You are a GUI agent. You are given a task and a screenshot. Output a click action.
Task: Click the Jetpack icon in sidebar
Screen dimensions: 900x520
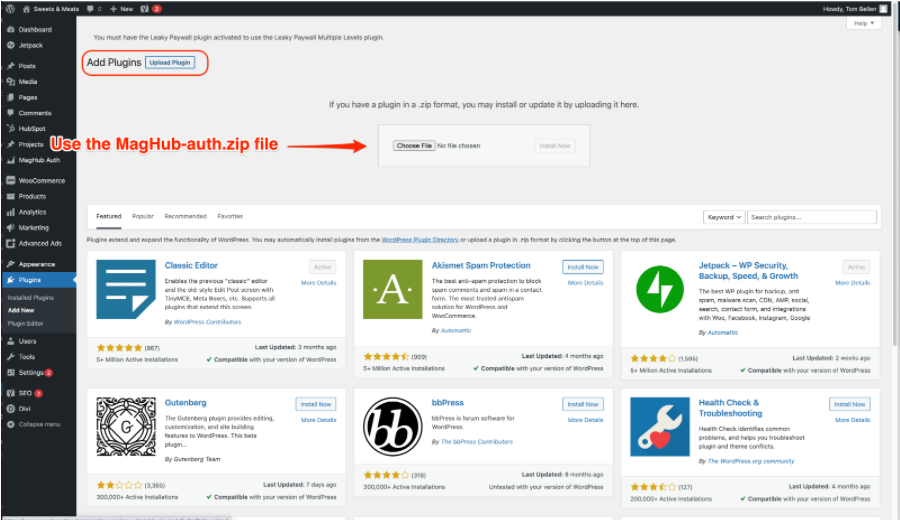[x=10, y=45]
